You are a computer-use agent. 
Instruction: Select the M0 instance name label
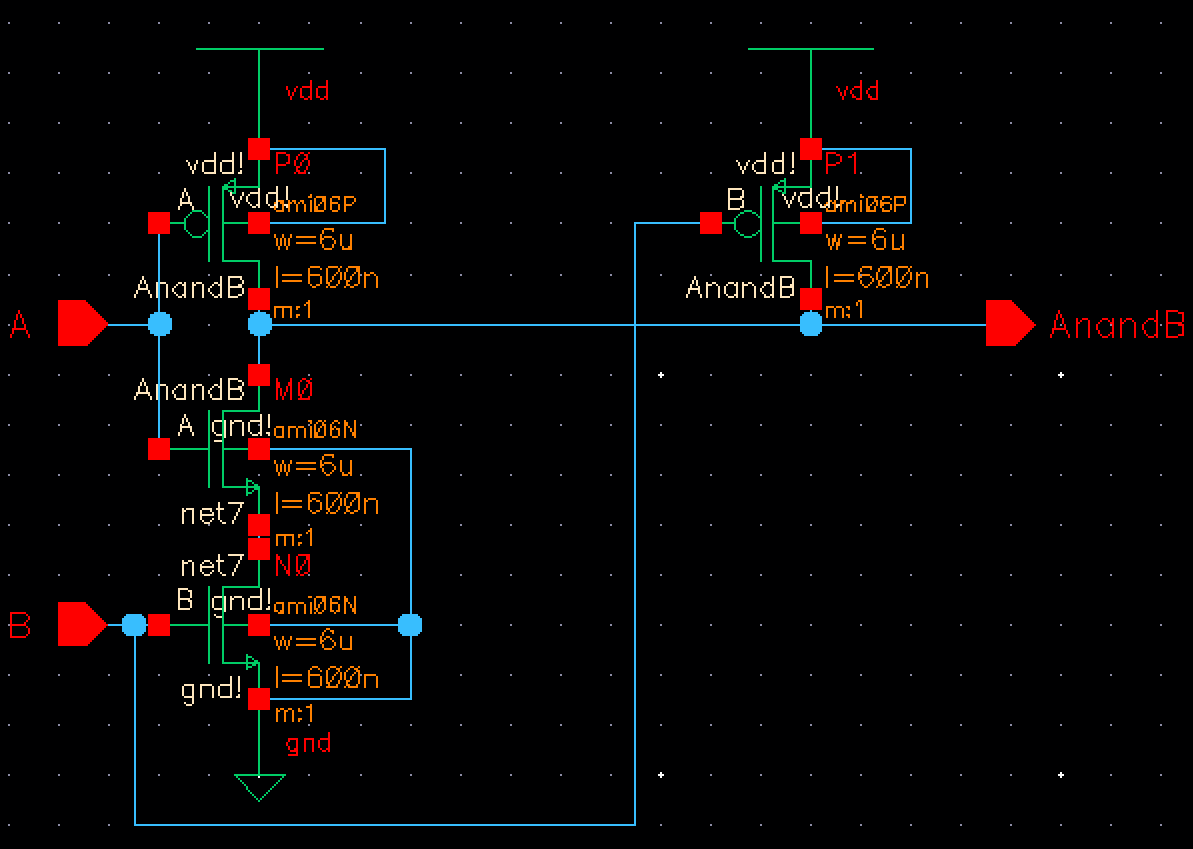click(x=294, y=391)
